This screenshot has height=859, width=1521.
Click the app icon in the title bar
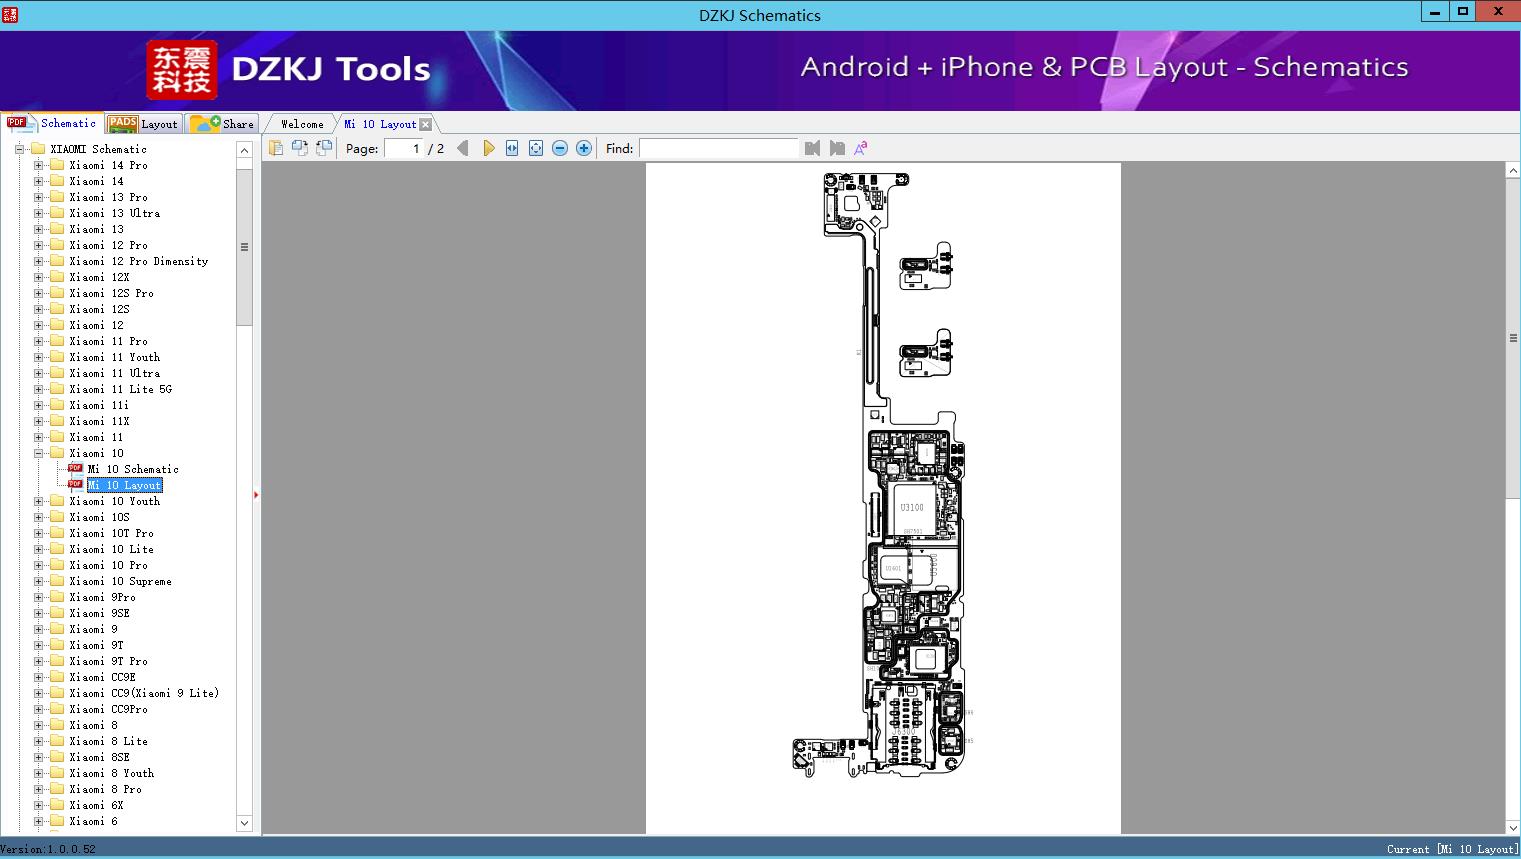coord(10,14)
